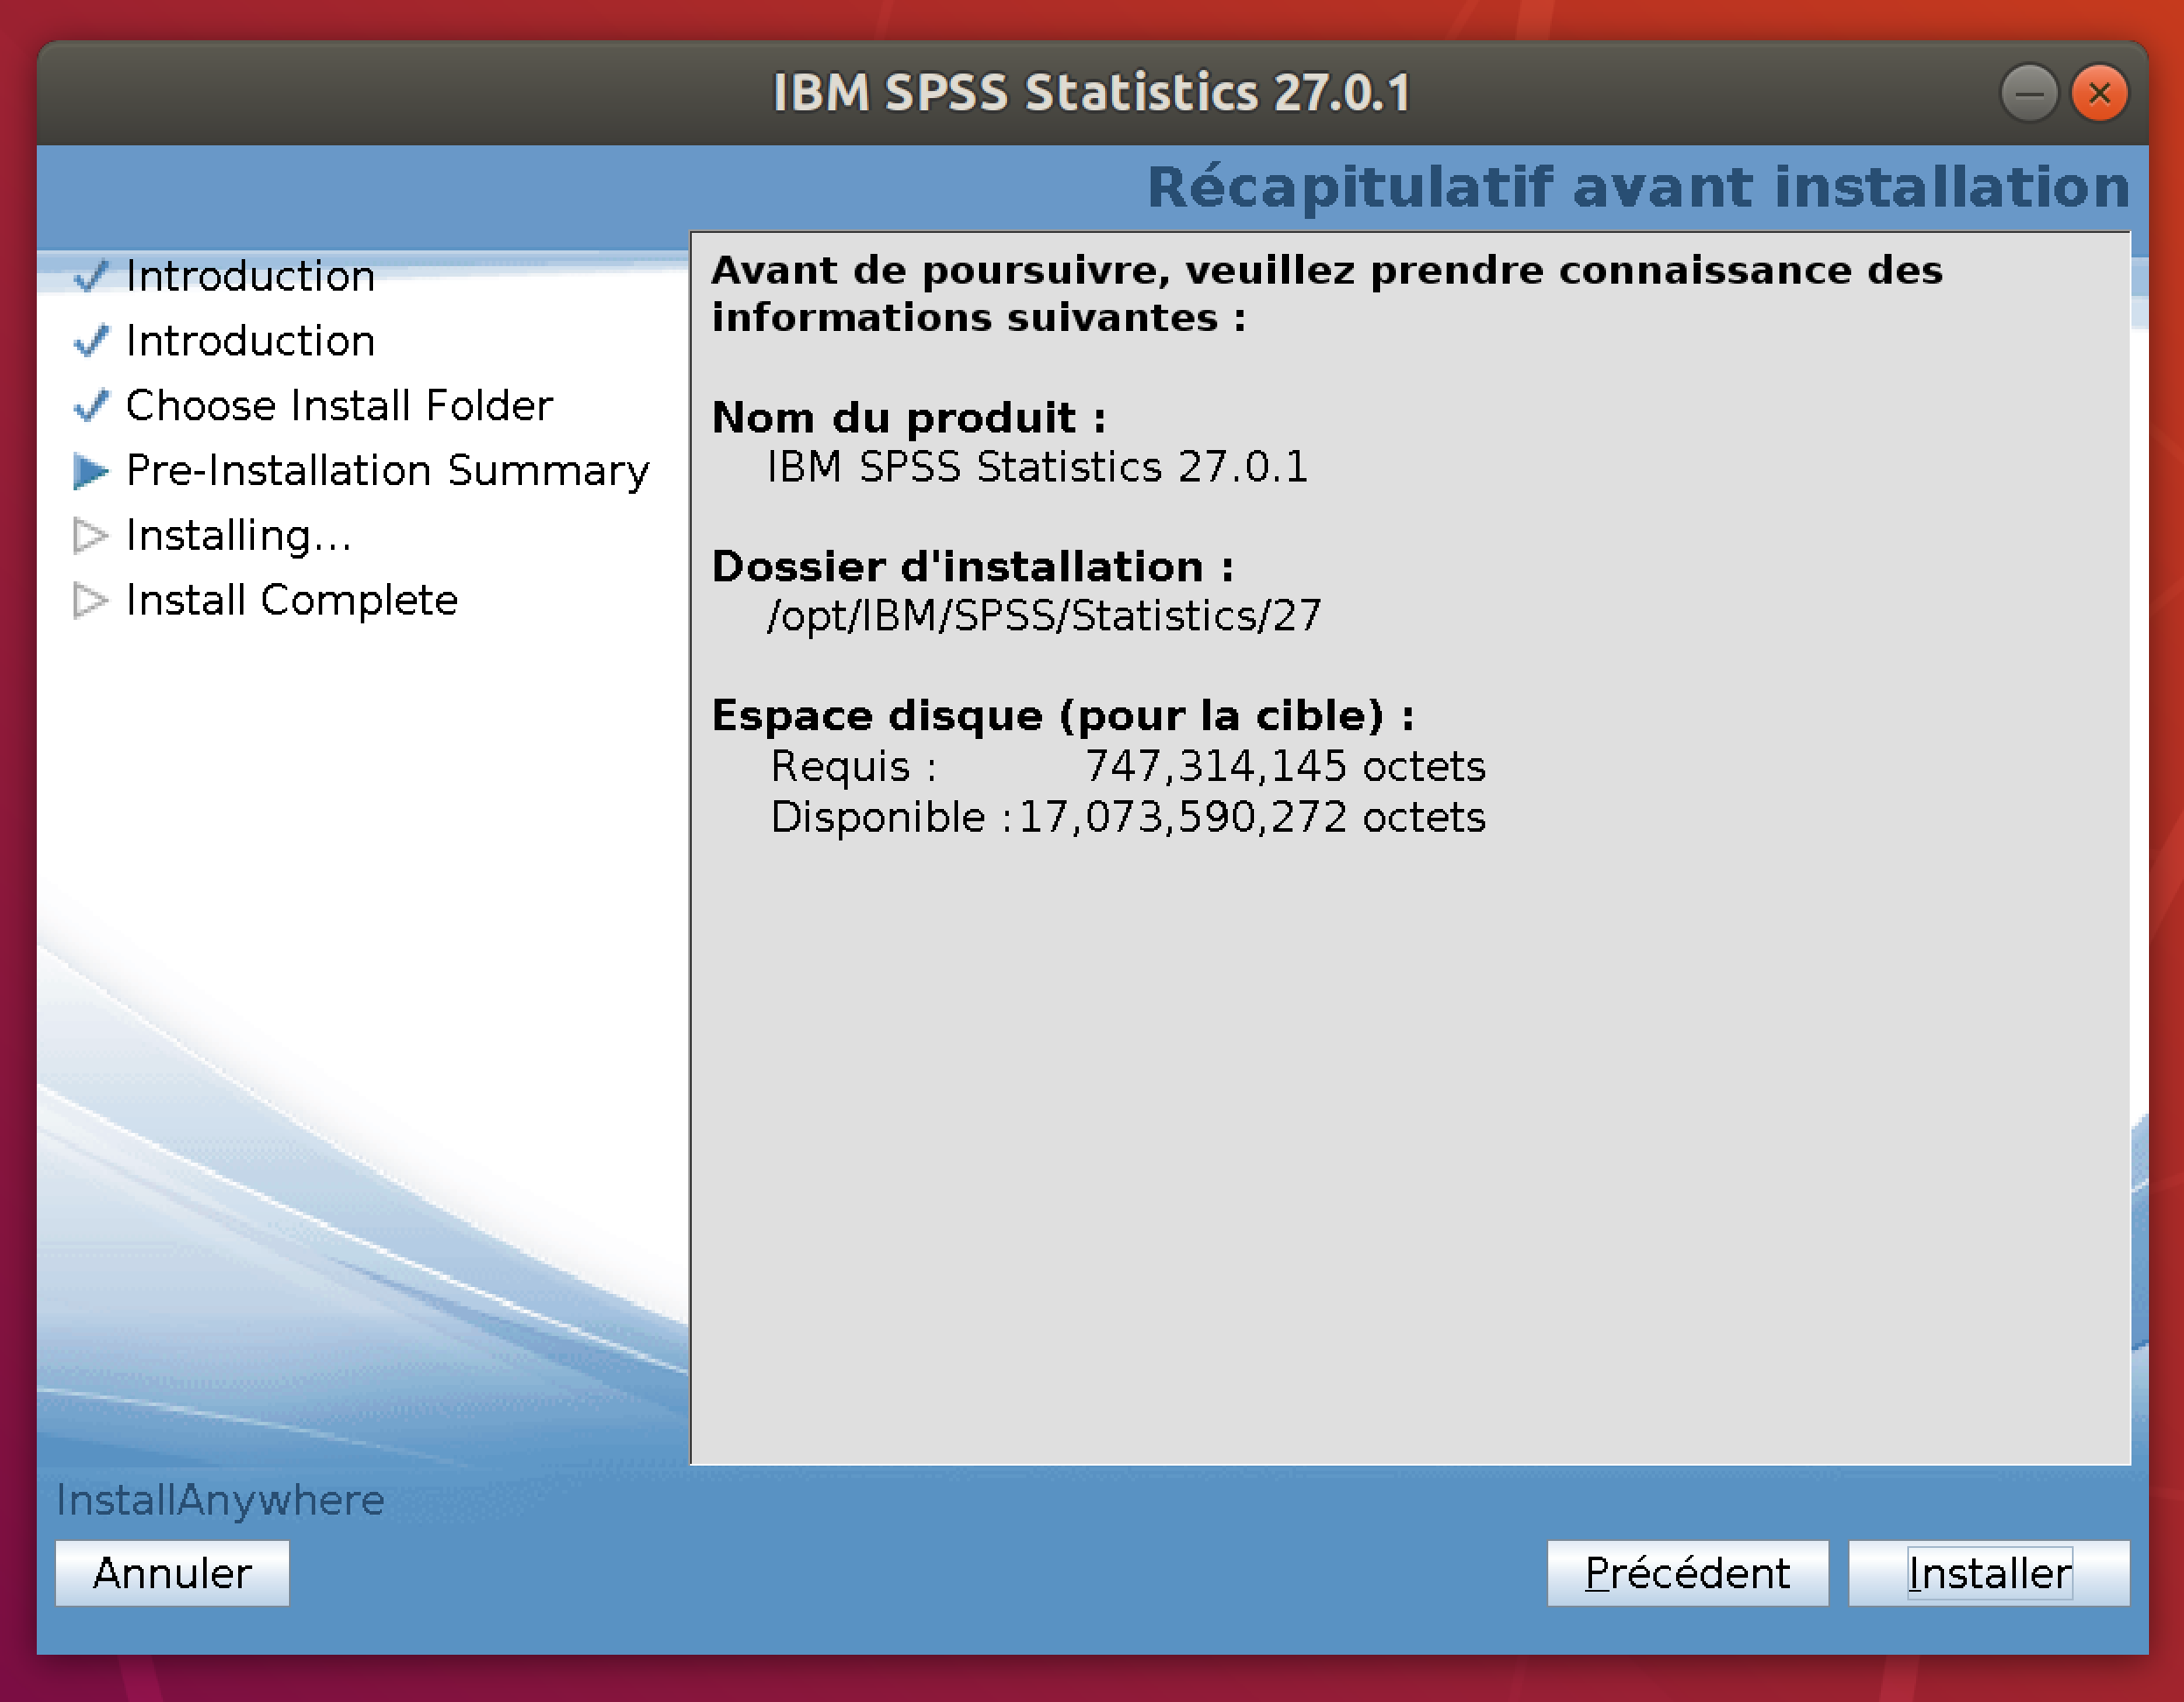This screenshot has height=1702, width=2184.
Task: Select the Choose Install Folder step
Action: click(x=339, y=406)
